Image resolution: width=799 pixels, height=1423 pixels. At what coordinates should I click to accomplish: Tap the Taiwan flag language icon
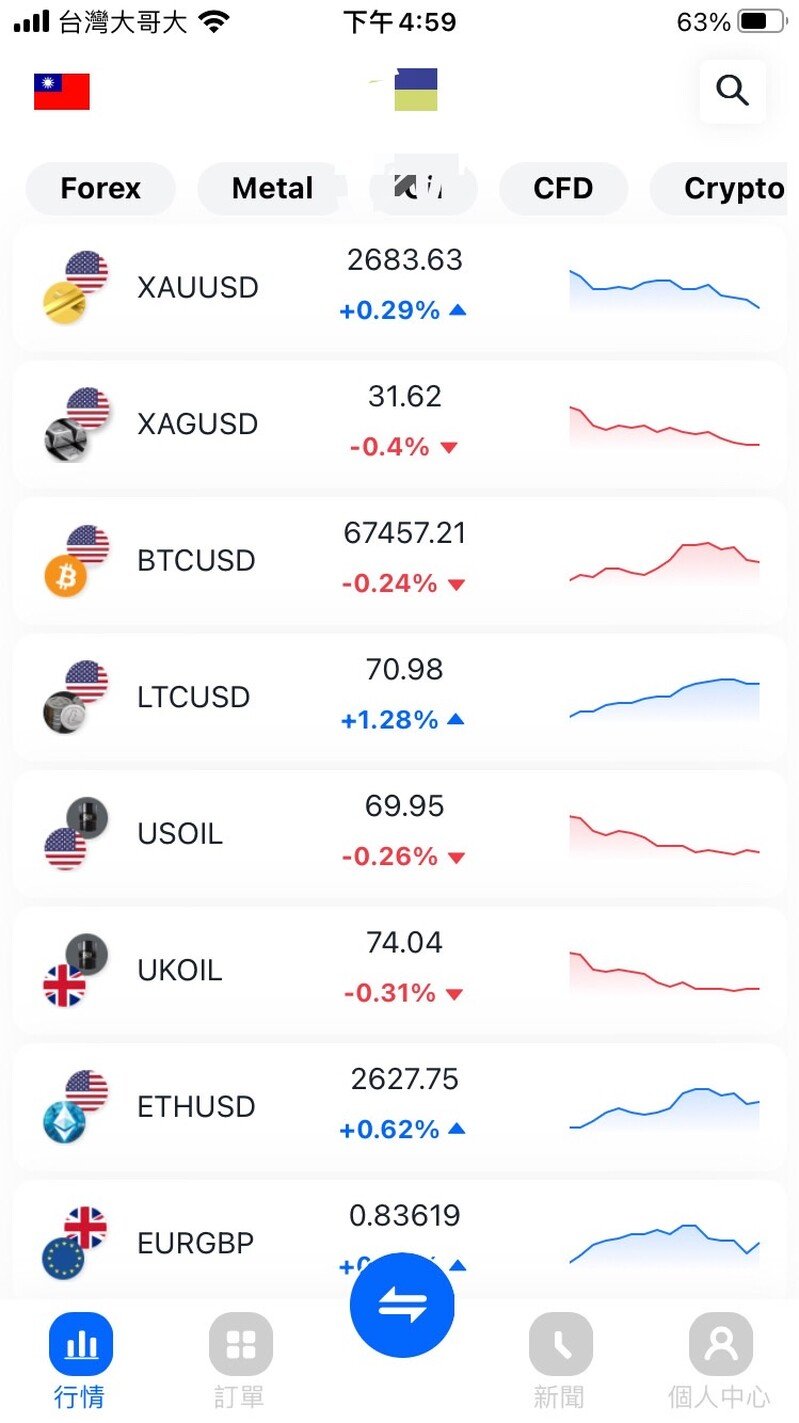point(62,91)
